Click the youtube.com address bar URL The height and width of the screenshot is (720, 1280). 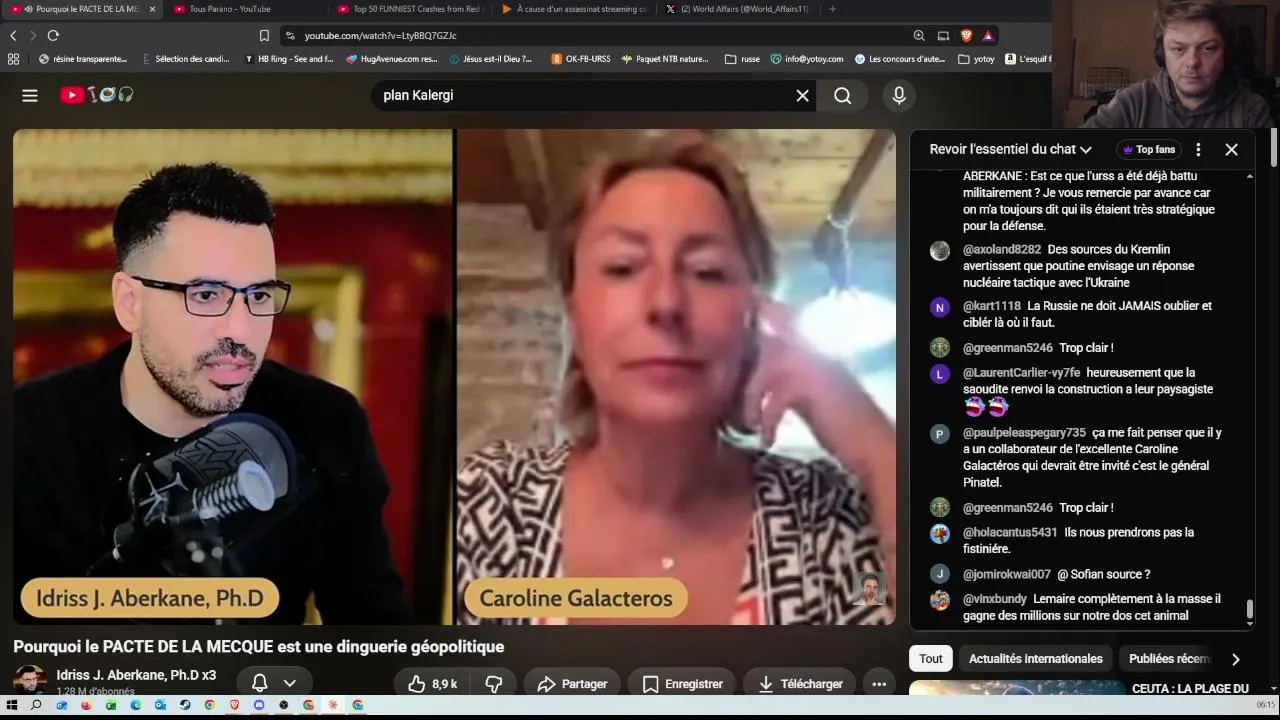tap(381, 36)
